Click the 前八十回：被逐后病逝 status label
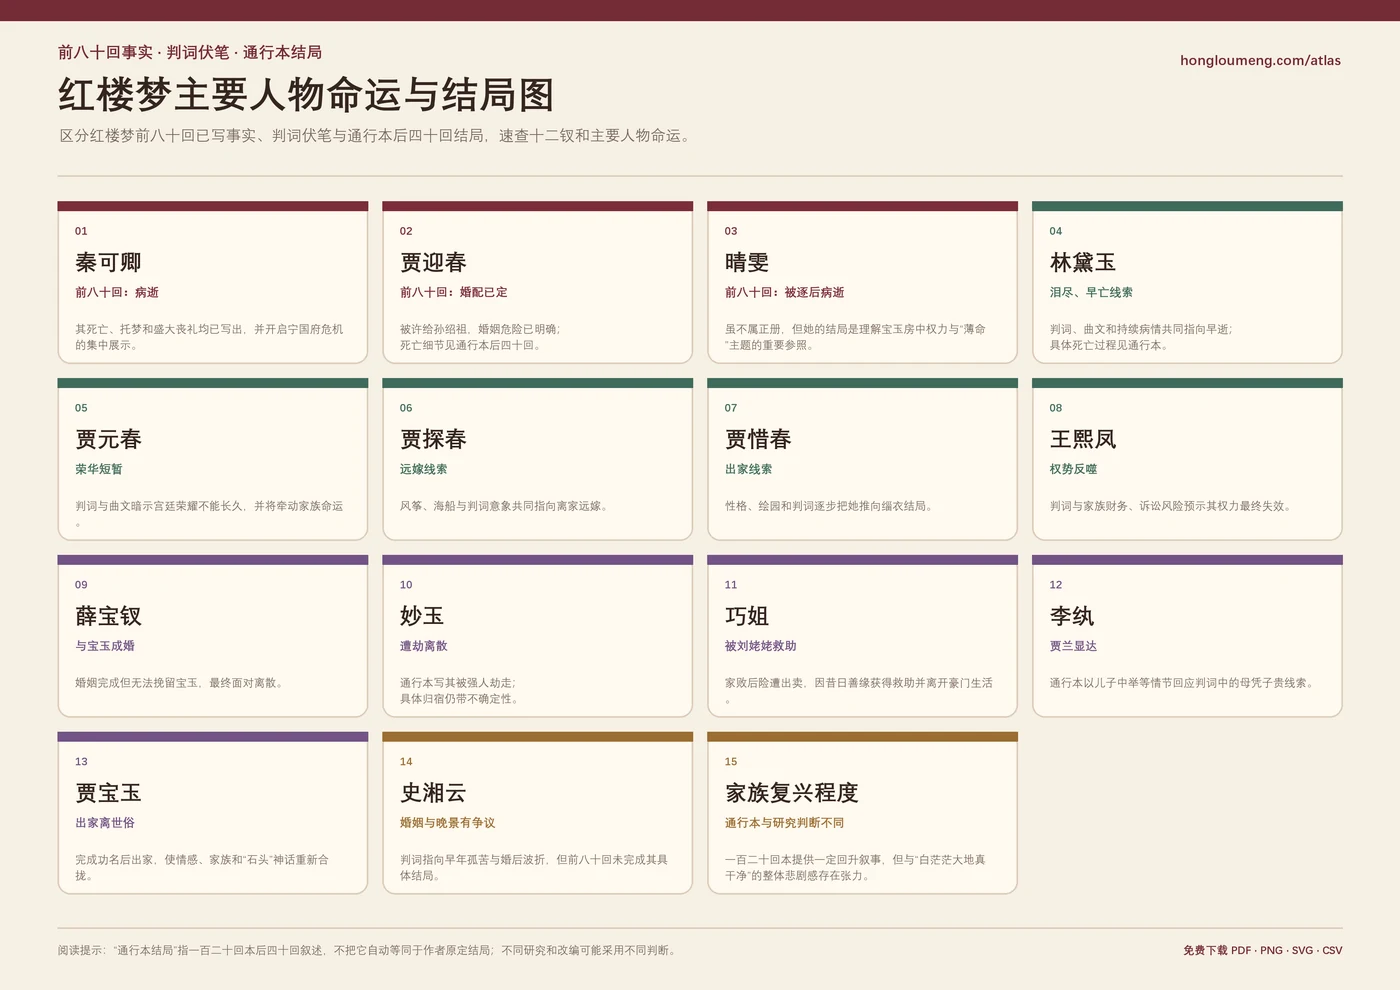This screenshot has width=1400, height=990. pyautogui.click(x=785, y=292)
